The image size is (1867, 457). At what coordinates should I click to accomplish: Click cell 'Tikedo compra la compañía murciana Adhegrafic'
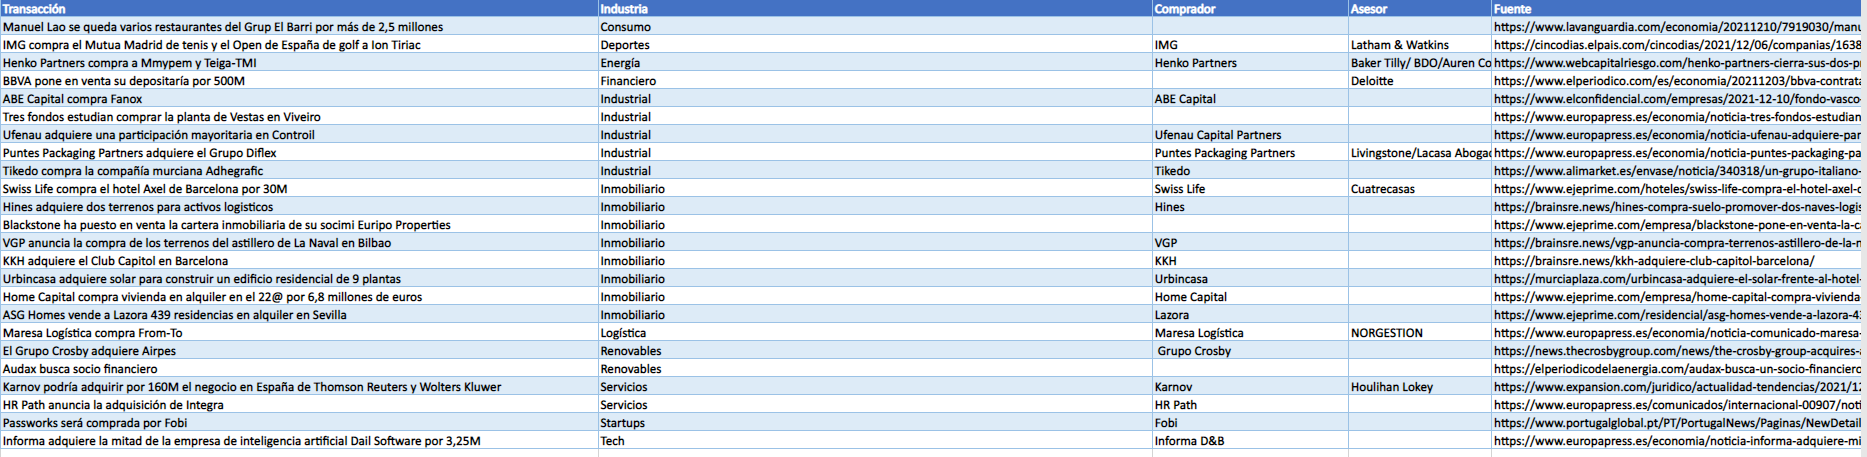click(299, 171)
